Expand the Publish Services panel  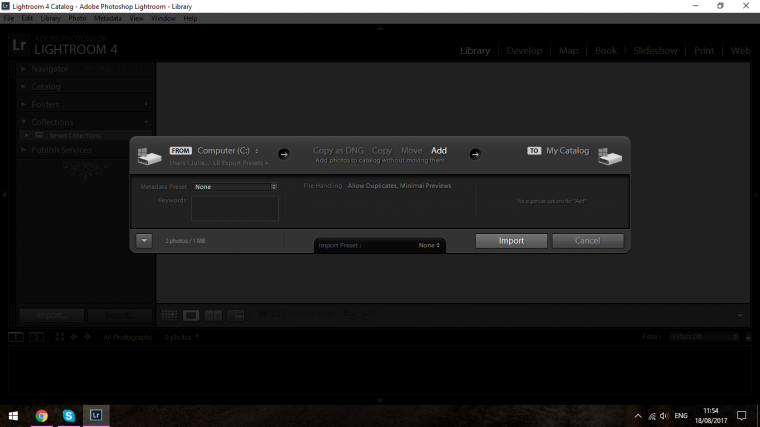click(x=23, y=150)
